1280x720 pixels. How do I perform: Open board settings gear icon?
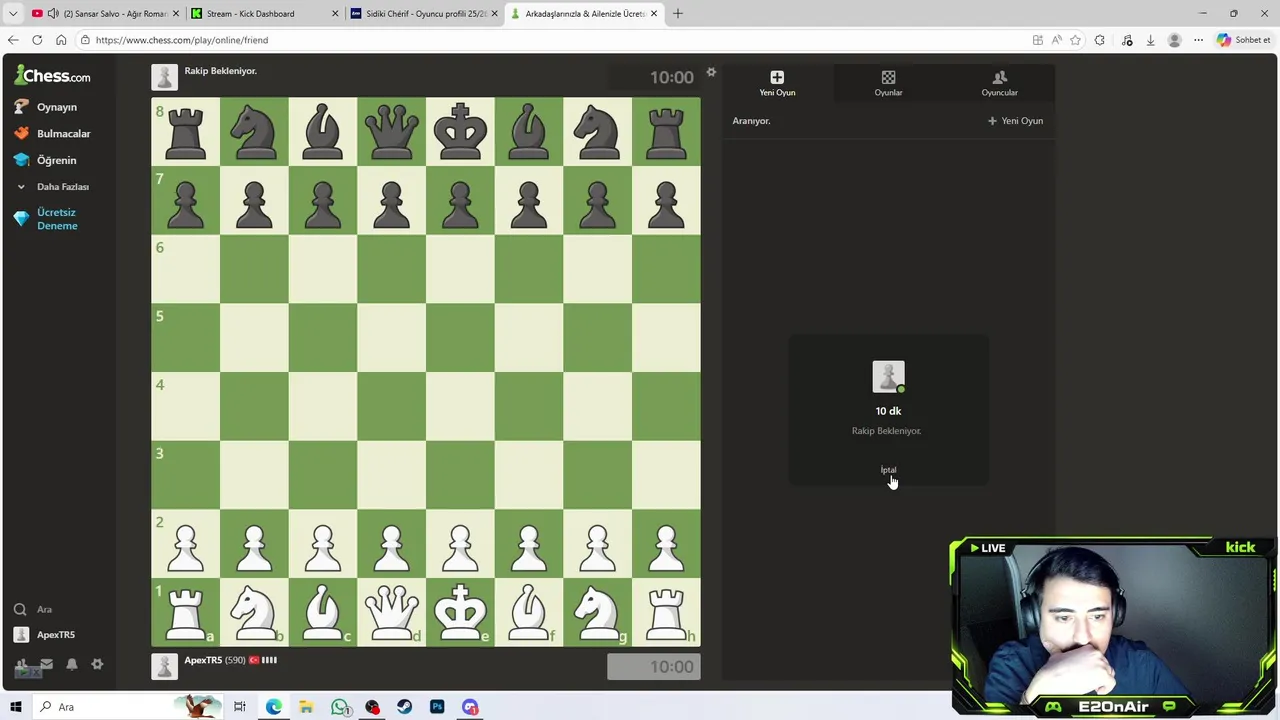(x=711, y=72)
